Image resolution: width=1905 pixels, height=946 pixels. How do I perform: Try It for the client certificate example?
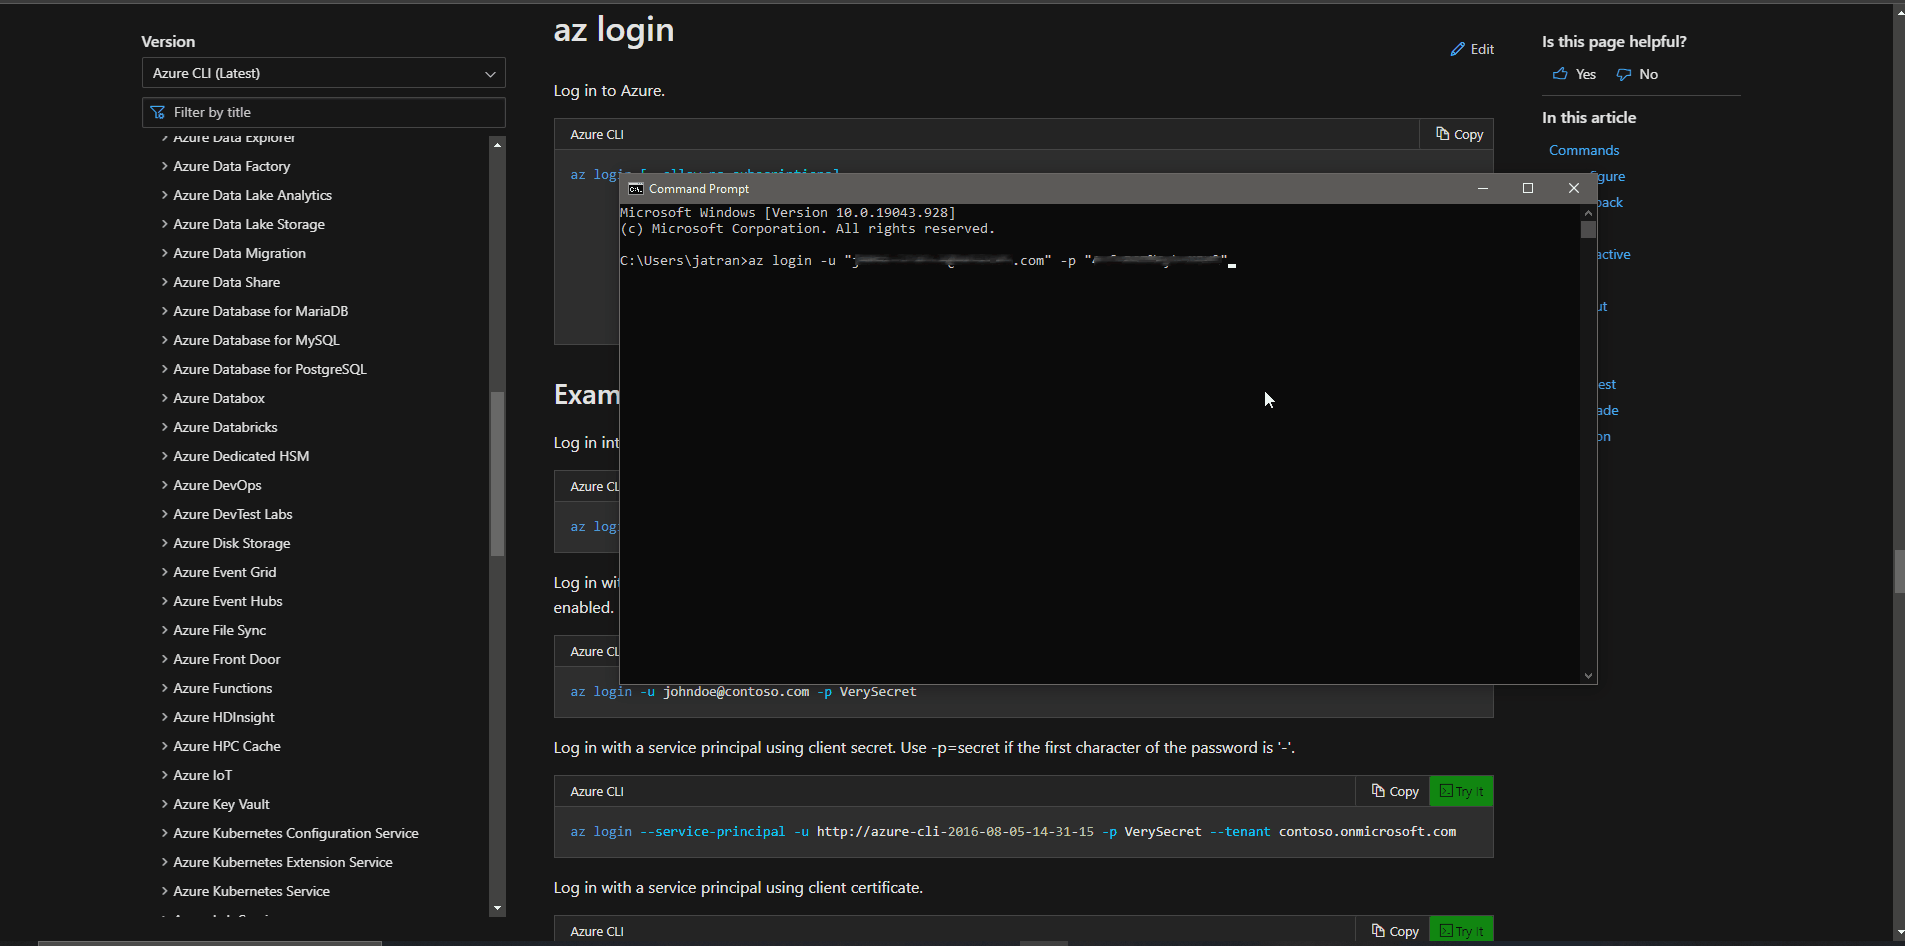(x=1461, y=931)
